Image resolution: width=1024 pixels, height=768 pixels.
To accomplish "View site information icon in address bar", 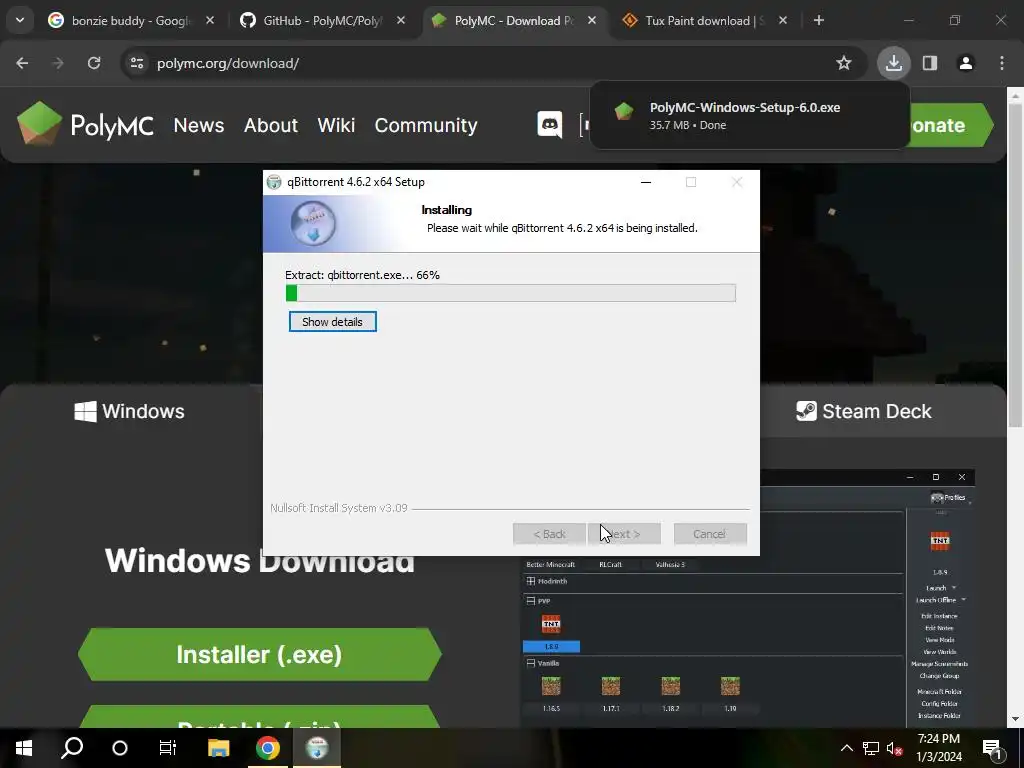I will pyautogui.click(x=137, y=63).
